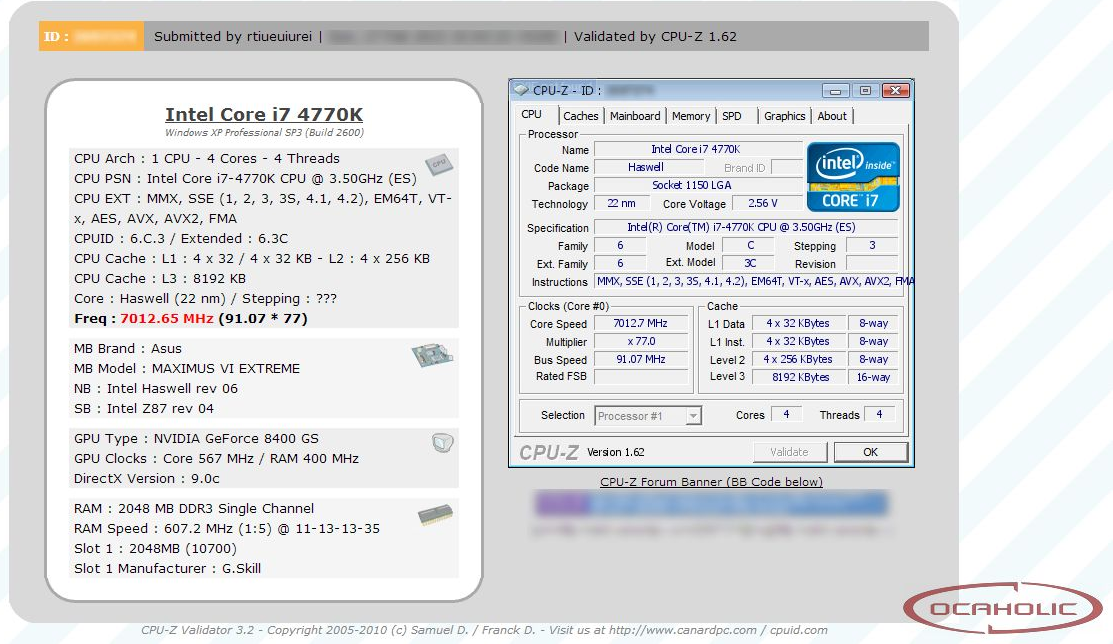This screenshot has width=1113, height=644.
Task: Click the empty Rated FSB field
Action: click(x=640, y=376)
